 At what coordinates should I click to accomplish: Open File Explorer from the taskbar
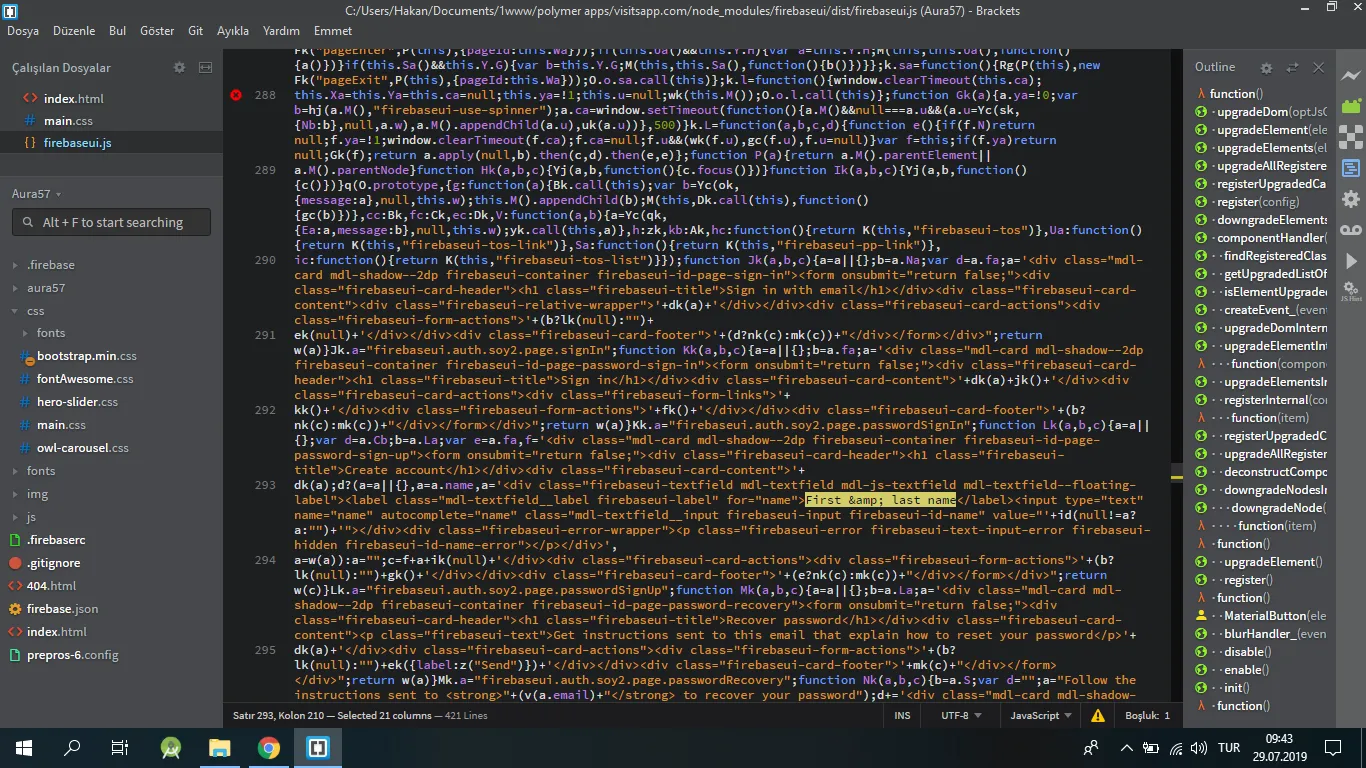[219, 747]
